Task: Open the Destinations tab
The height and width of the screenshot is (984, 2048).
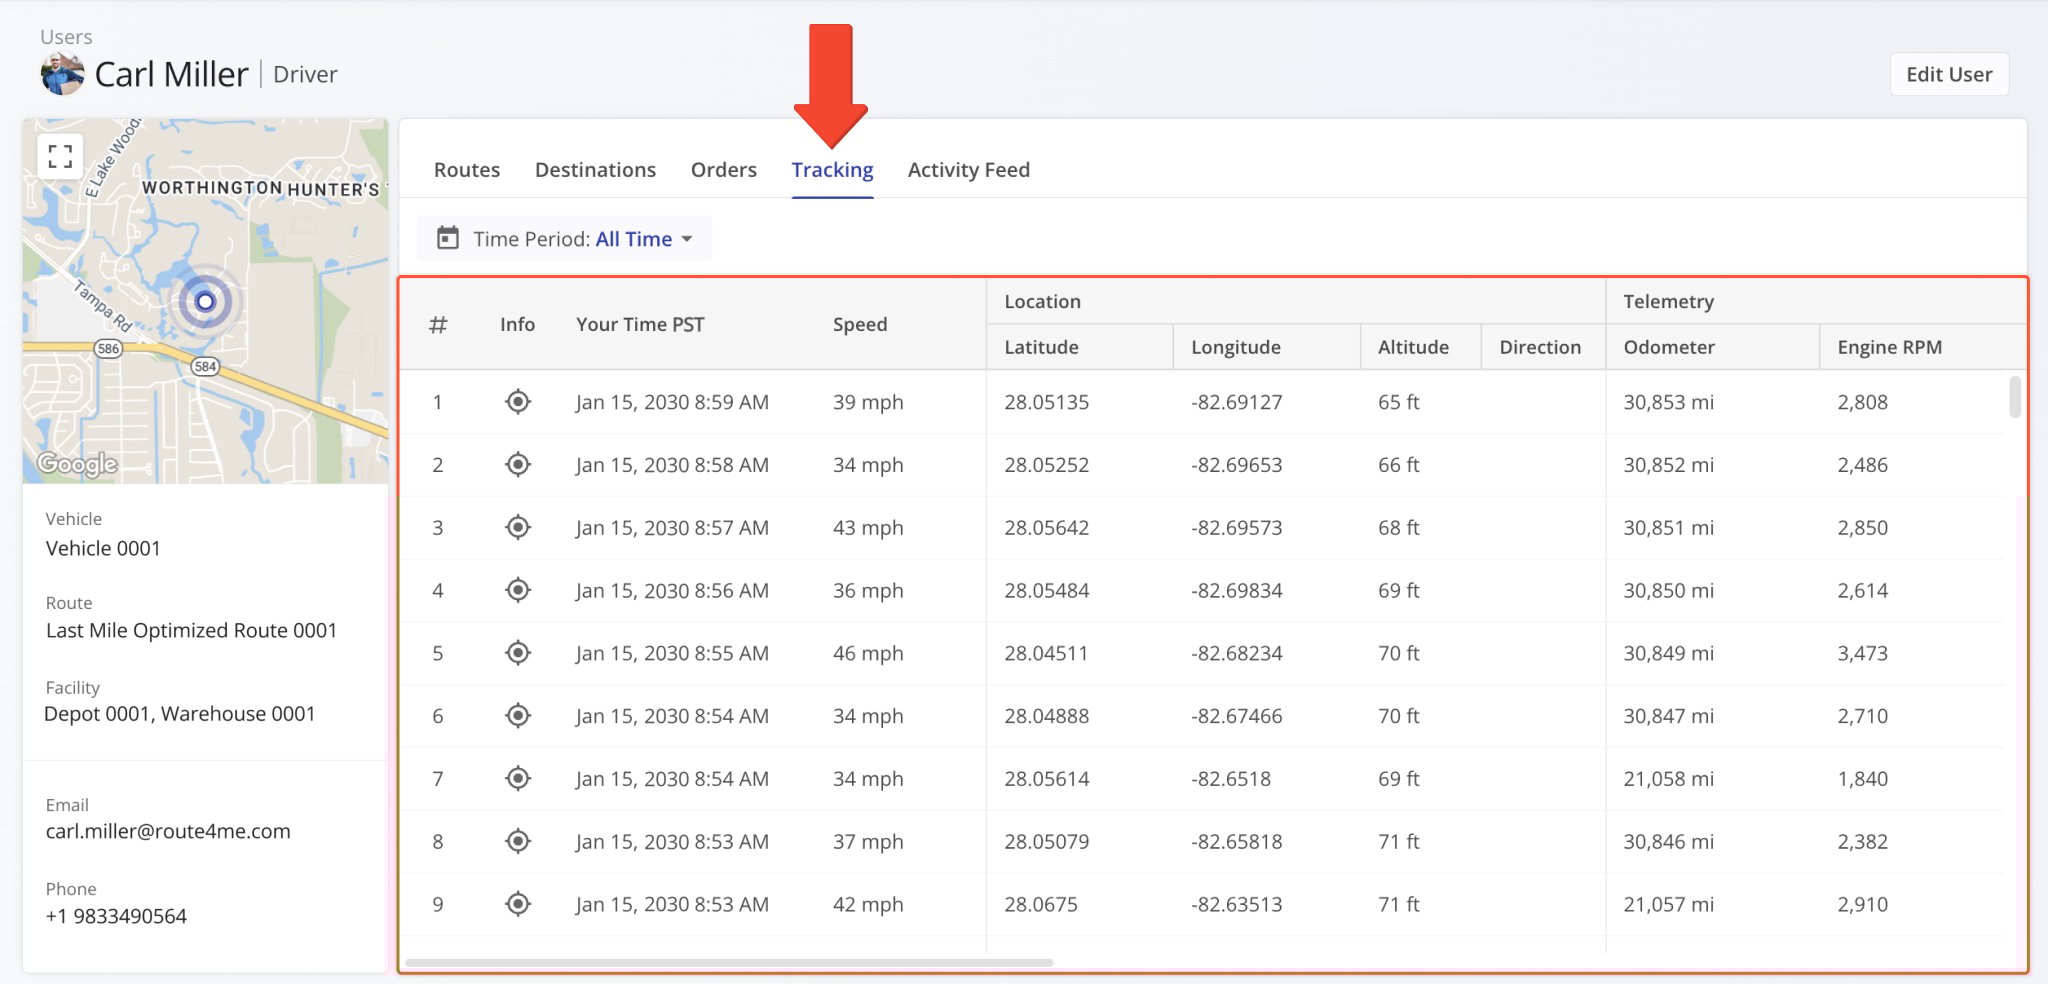Action: click(595, 170)
